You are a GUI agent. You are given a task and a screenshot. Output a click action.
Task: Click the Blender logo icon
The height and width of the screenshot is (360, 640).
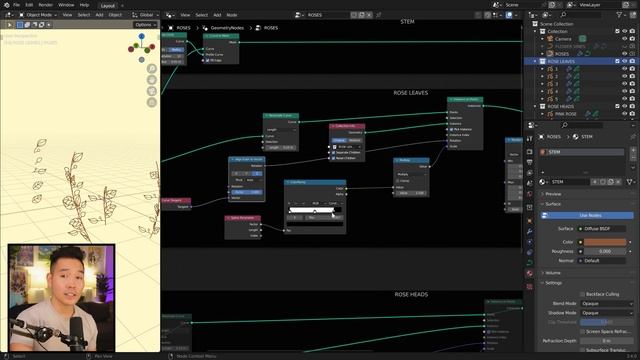click(7, 5)
